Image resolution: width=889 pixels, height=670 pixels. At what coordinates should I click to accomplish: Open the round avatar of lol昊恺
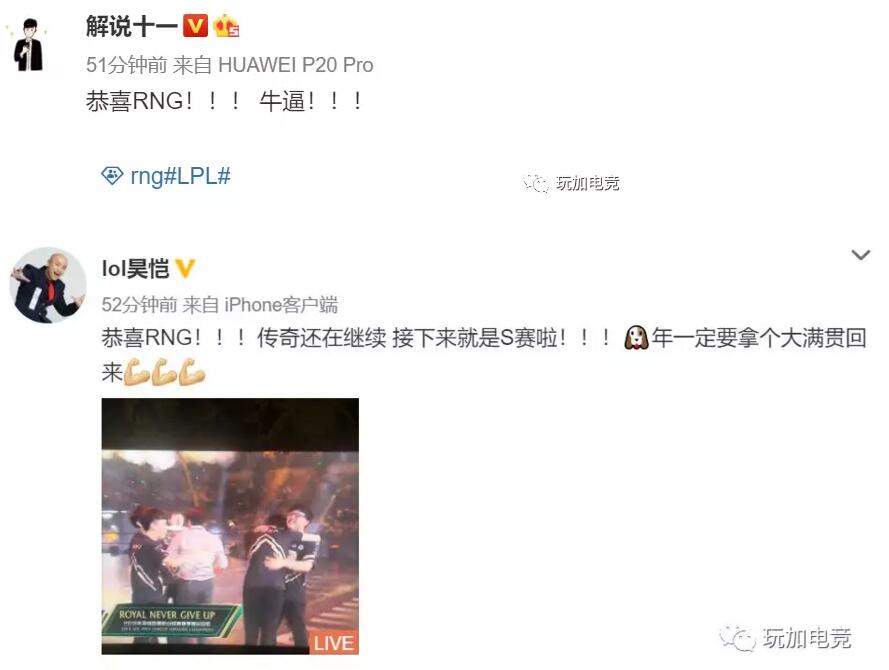48,285
